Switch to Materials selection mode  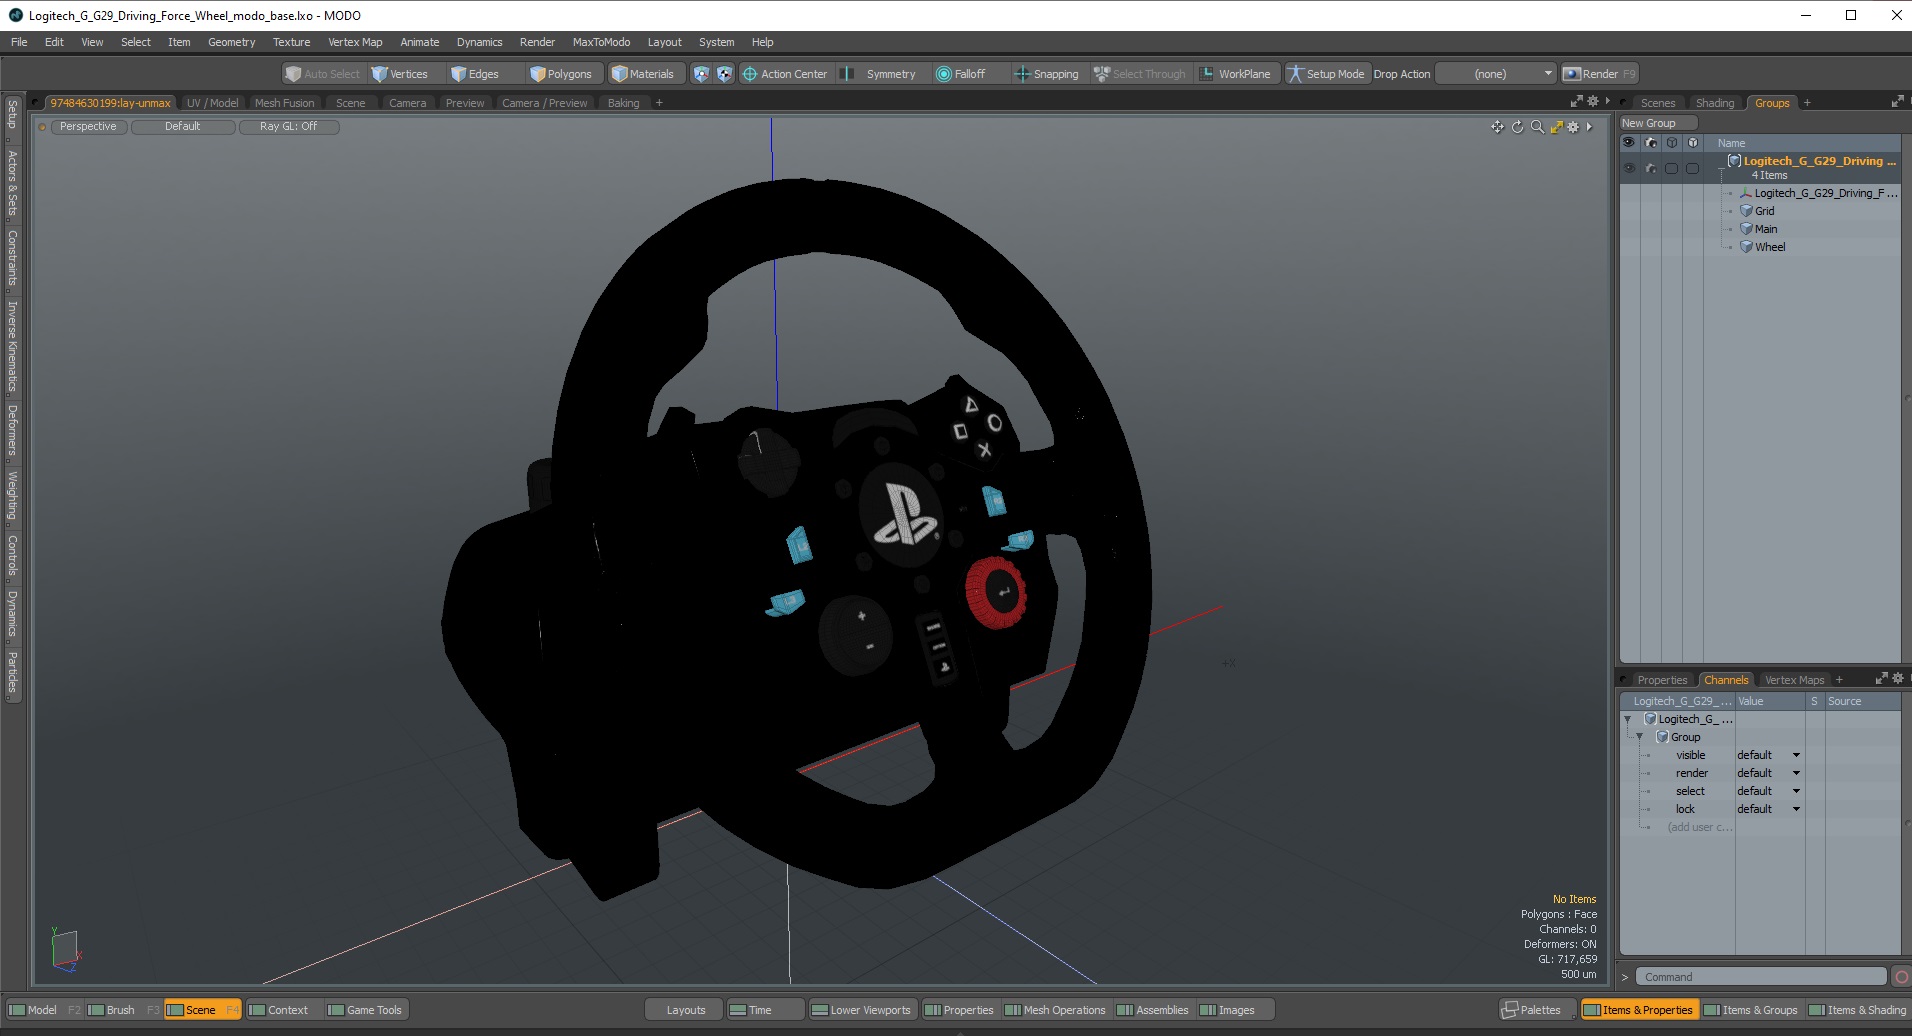pos(643,74)
